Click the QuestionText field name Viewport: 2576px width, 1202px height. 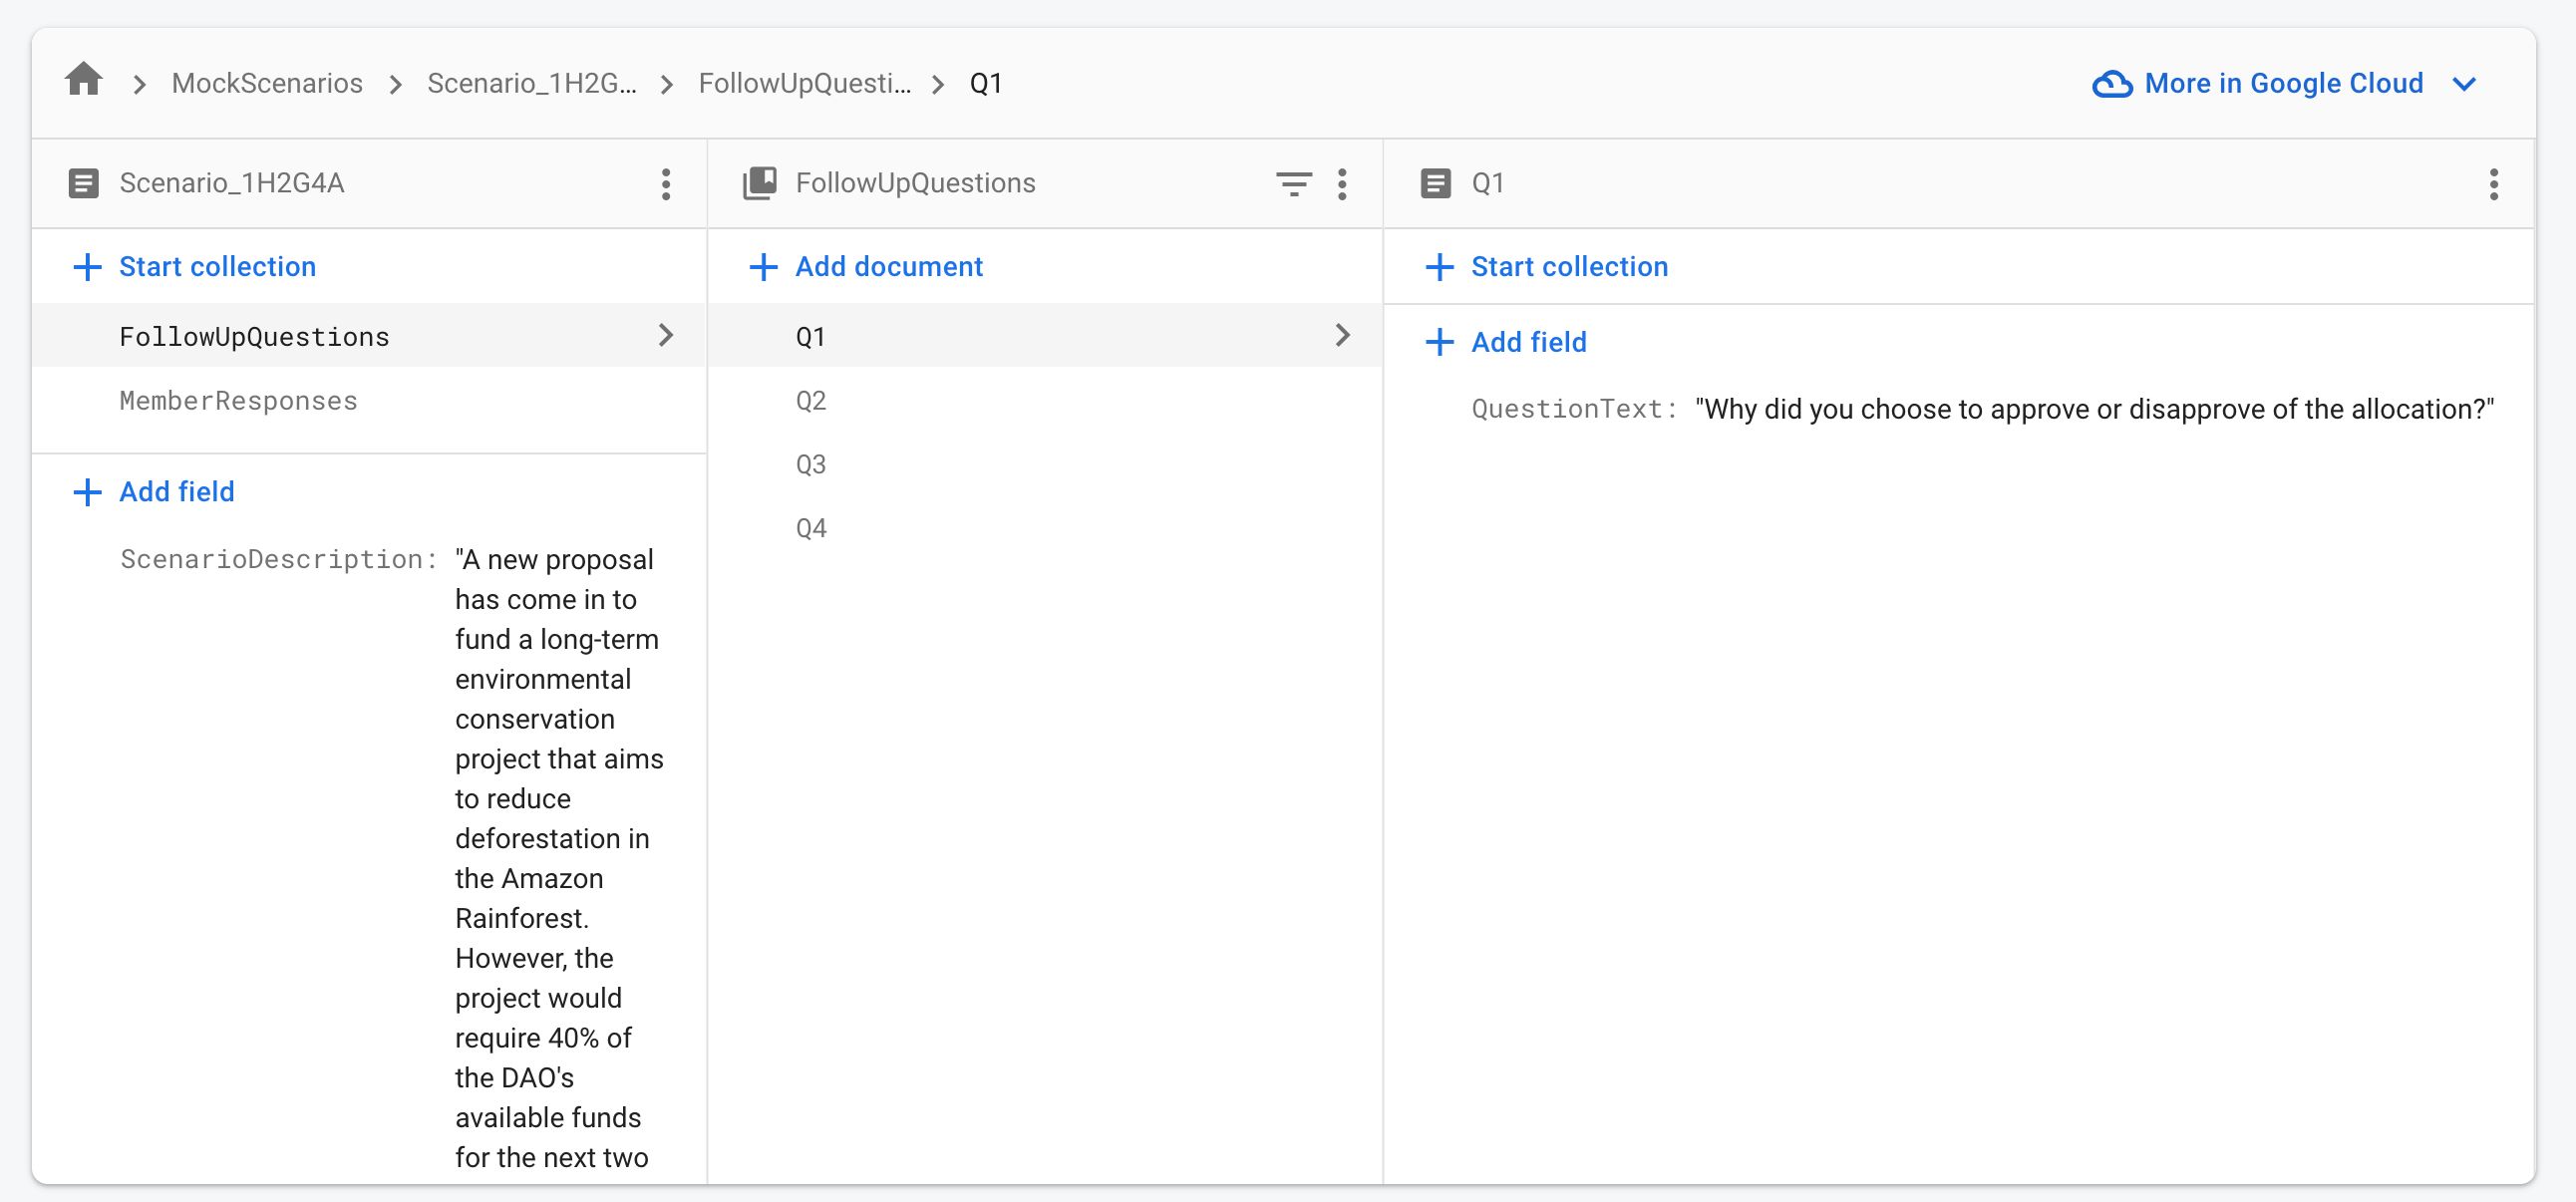[1574, 408]
